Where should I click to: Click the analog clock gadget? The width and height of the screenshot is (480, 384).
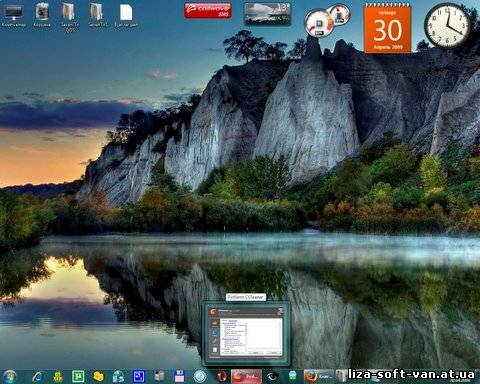click(447, 25)
